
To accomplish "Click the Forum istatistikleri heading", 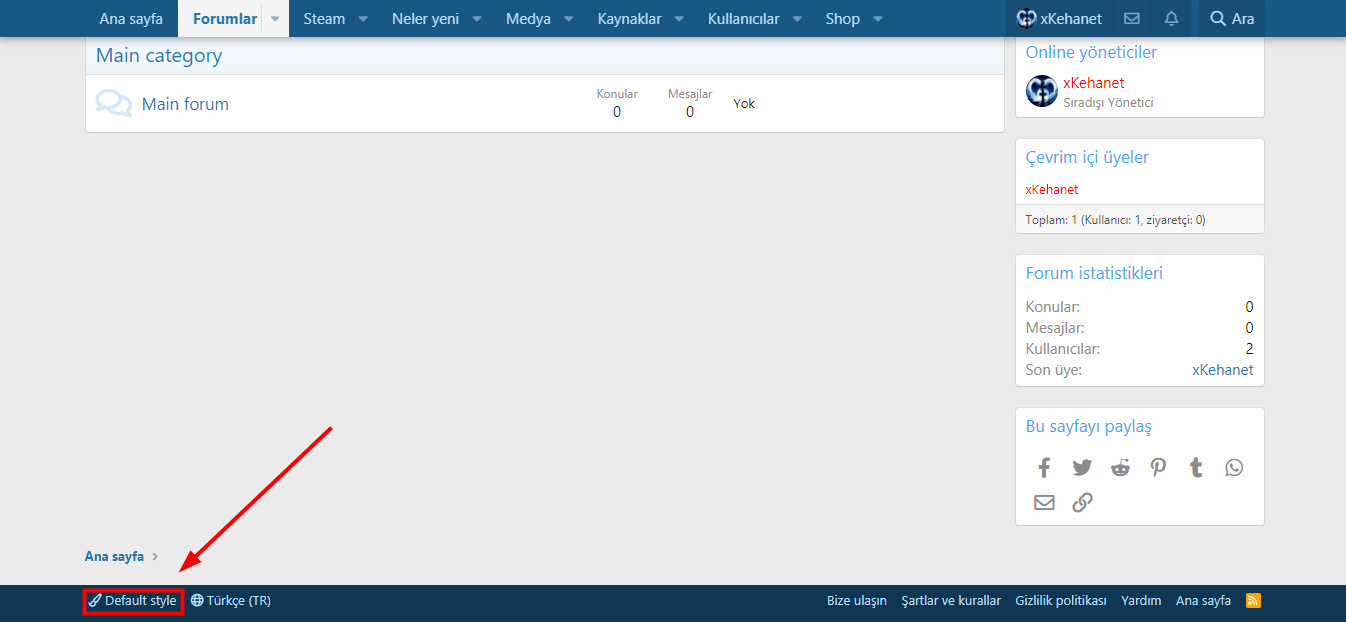I will (1094, 273).
